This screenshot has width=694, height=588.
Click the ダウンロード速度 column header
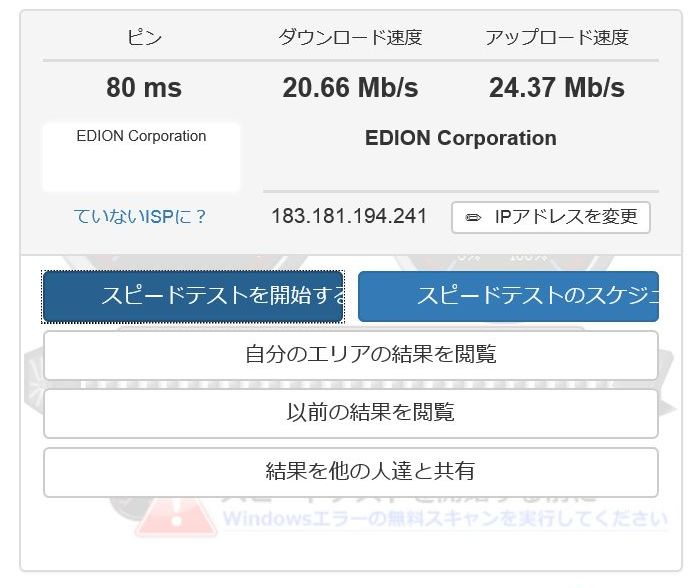point(350,38)
